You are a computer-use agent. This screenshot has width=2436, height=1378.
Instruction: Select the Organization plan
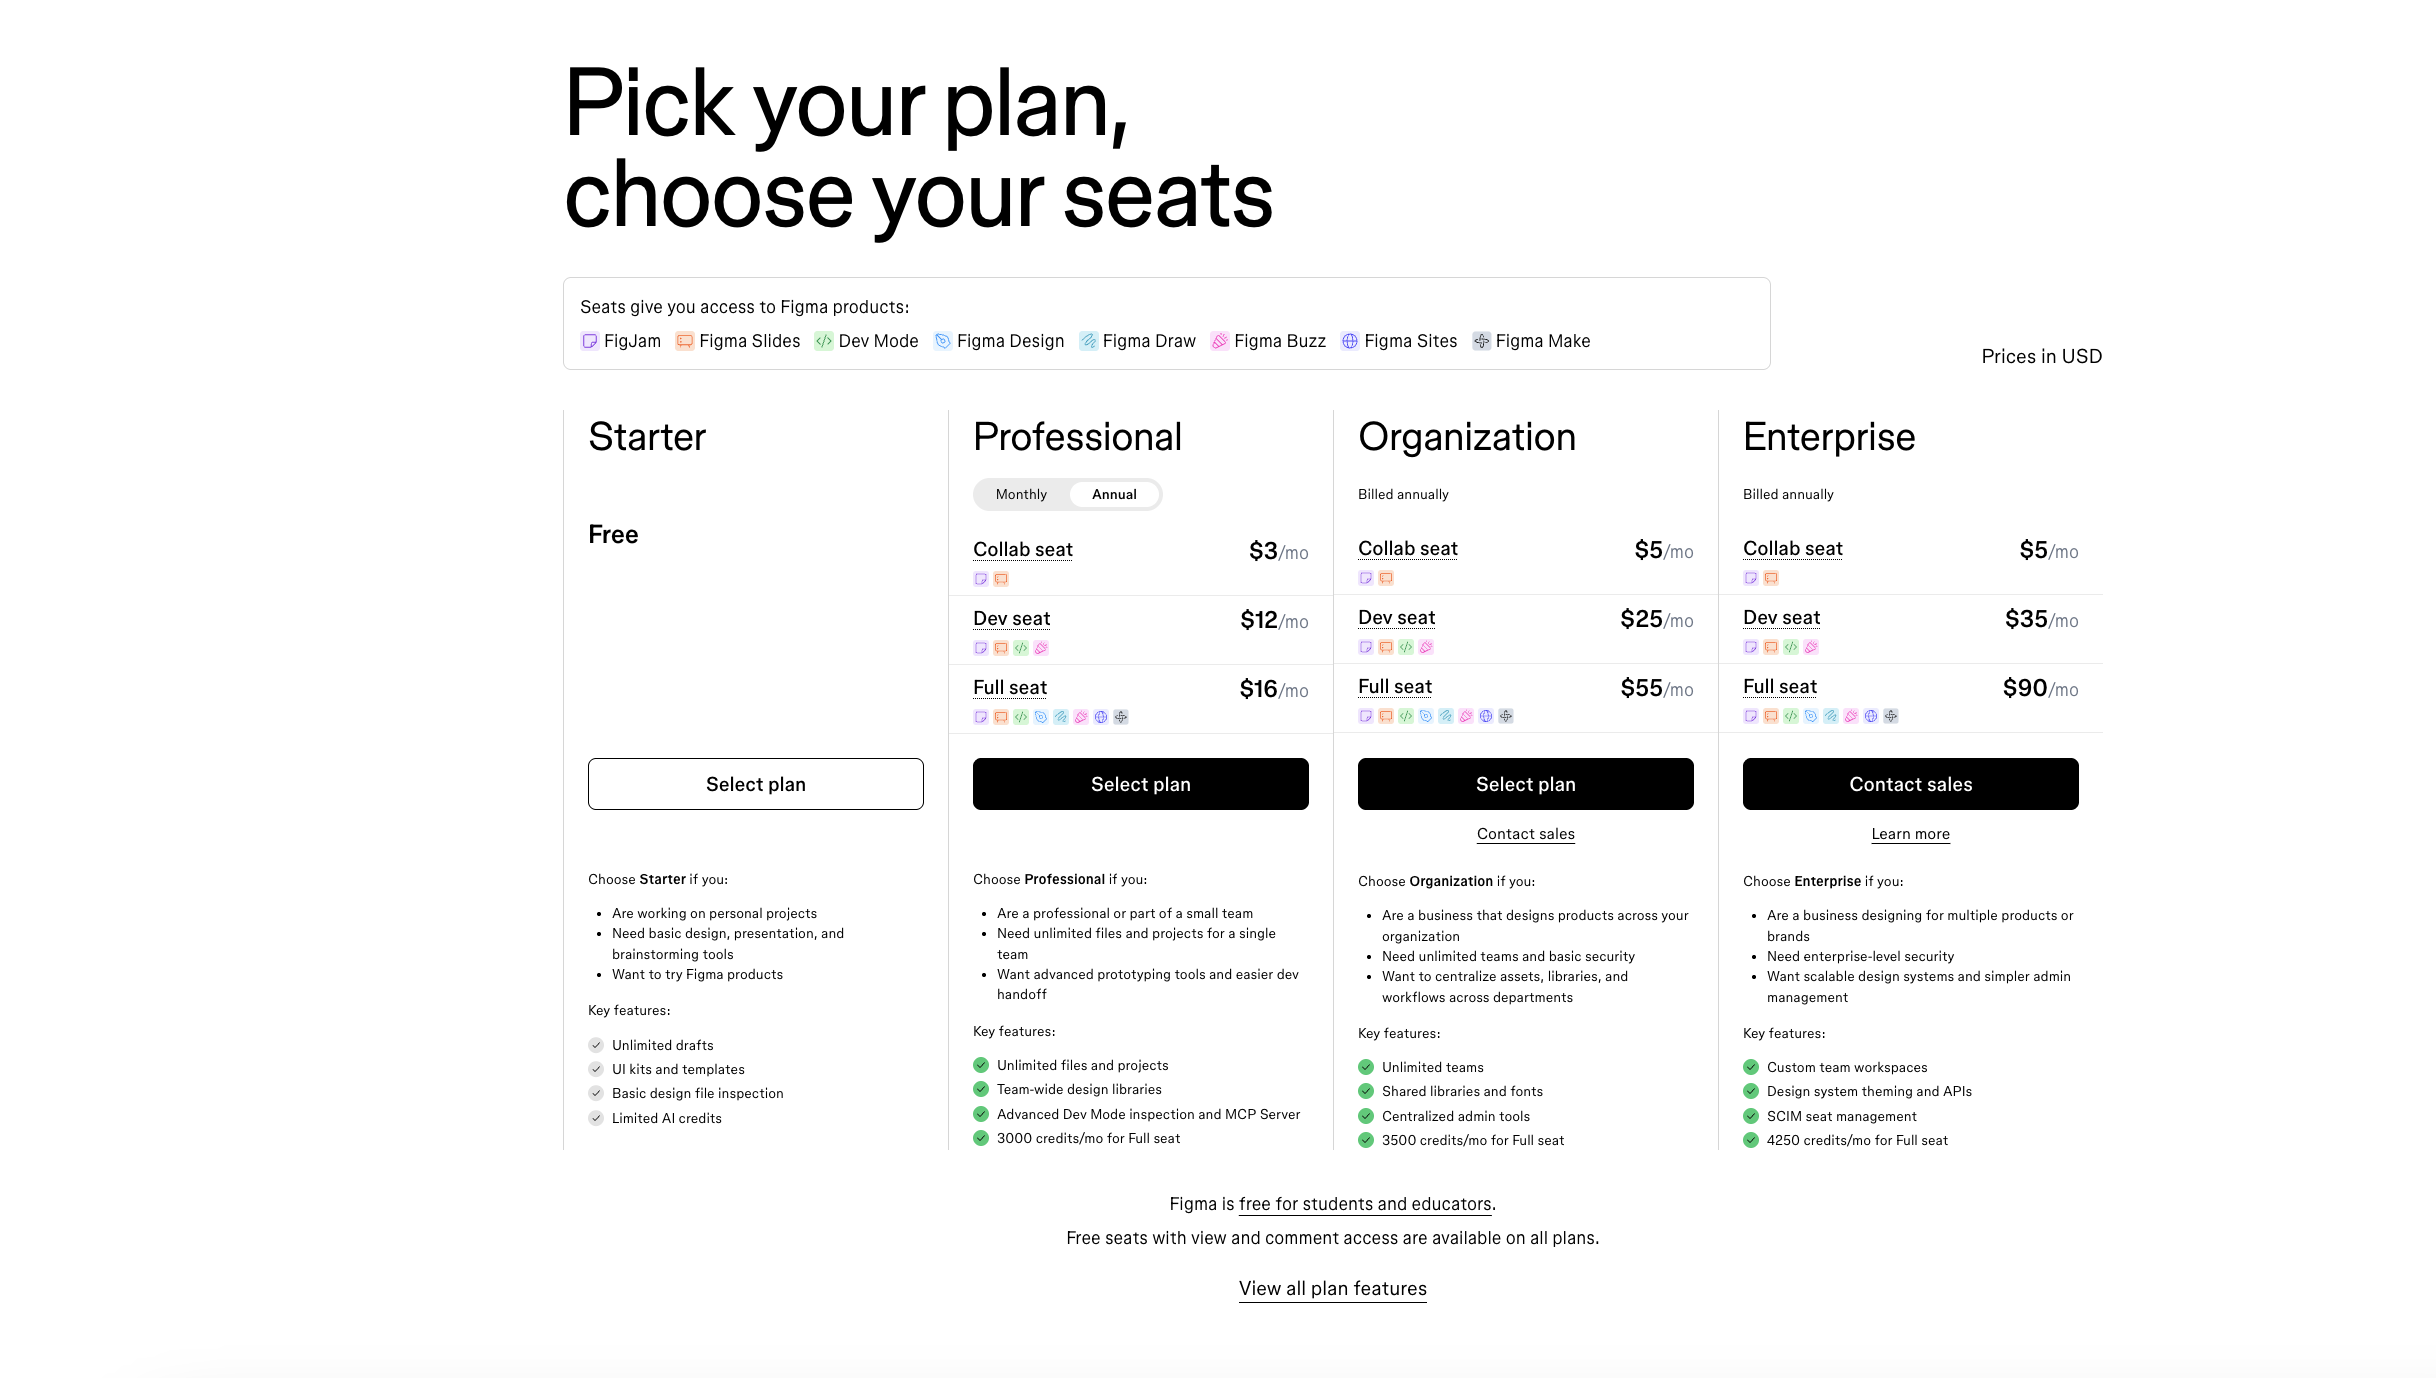(1525, 784)
